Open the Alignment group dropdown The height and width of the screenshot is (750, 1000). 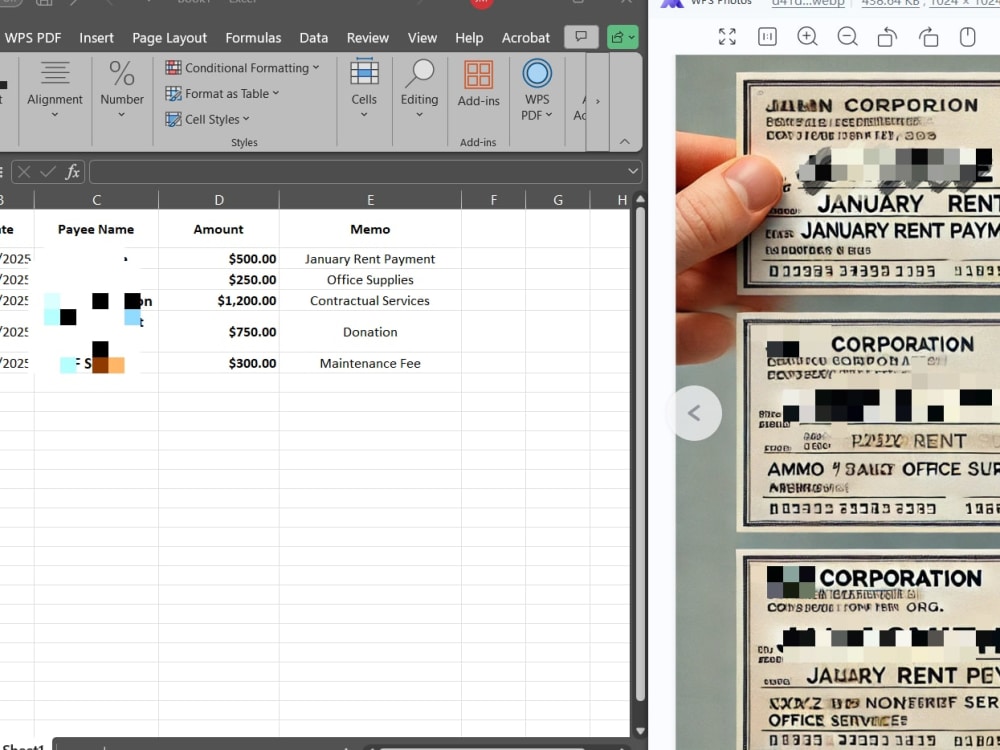[x=55, y=89]
